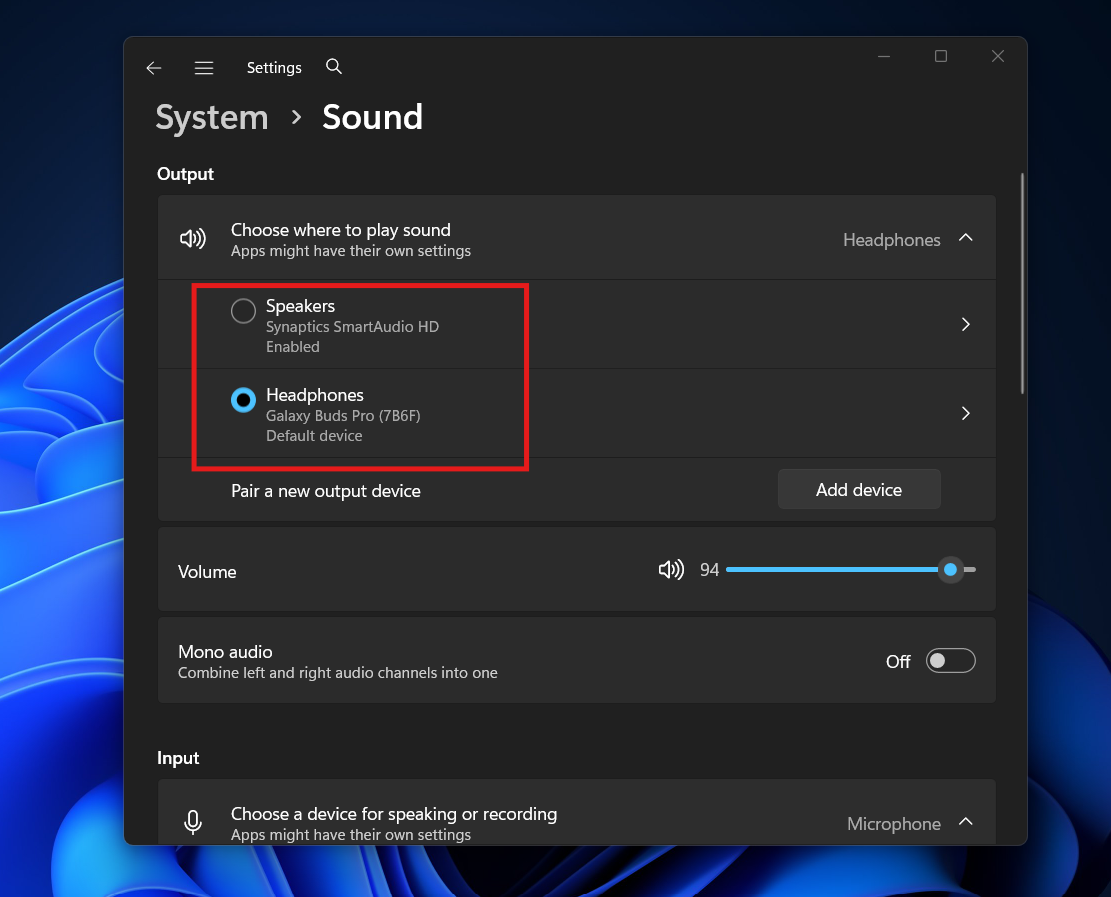Navigate to System via breadcrumb
This screenshot has height=897, width=1111.
[x=211, y=117]
